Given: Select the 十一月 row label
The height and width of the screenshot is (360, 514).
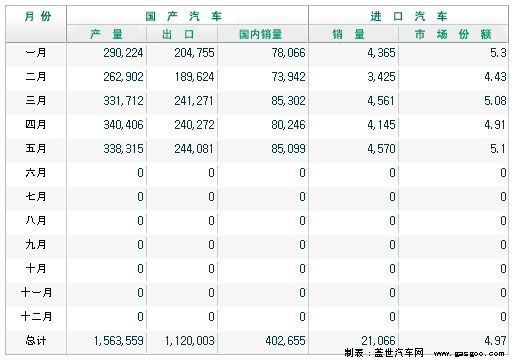Looking at the screenshot, I should [36, 293].
